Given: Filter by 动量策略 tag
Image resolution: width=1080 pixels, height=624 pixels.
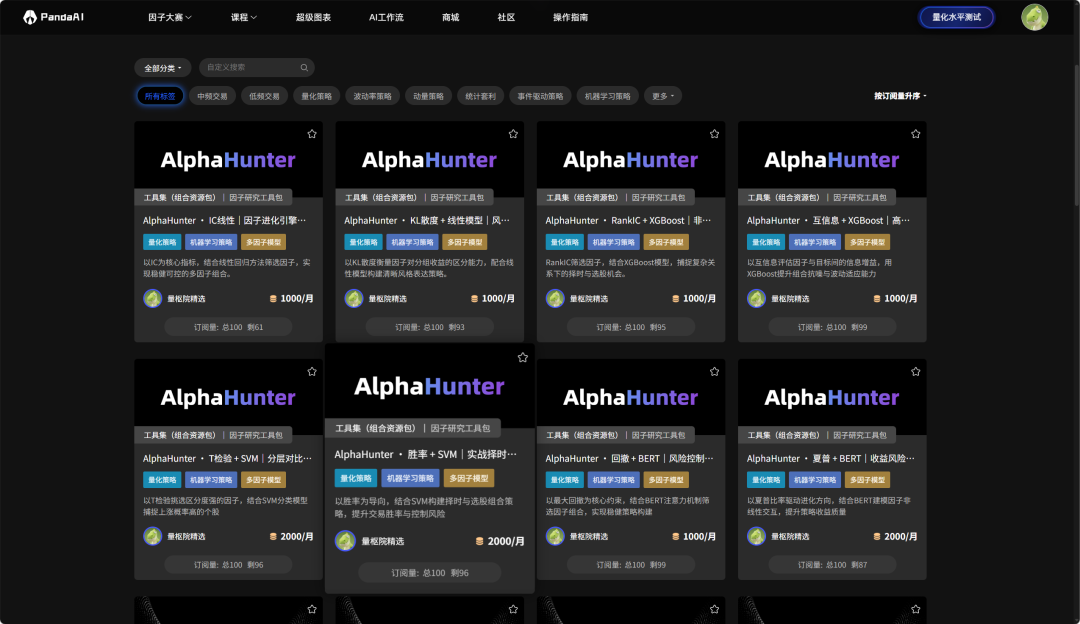Looking at the screenshot, I should click(x=428, y=96).
